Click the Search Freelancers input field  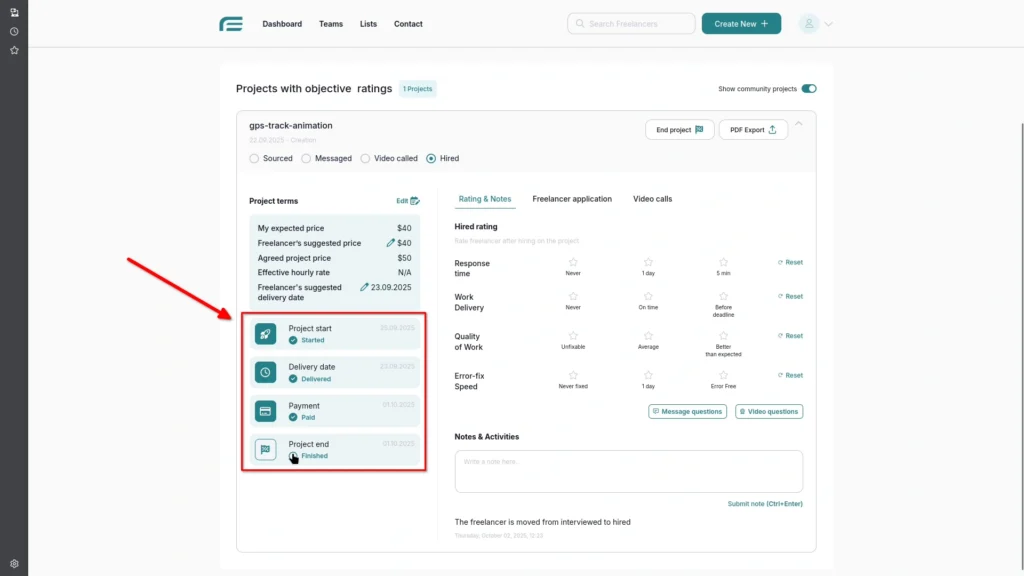(x=631, y=24)
